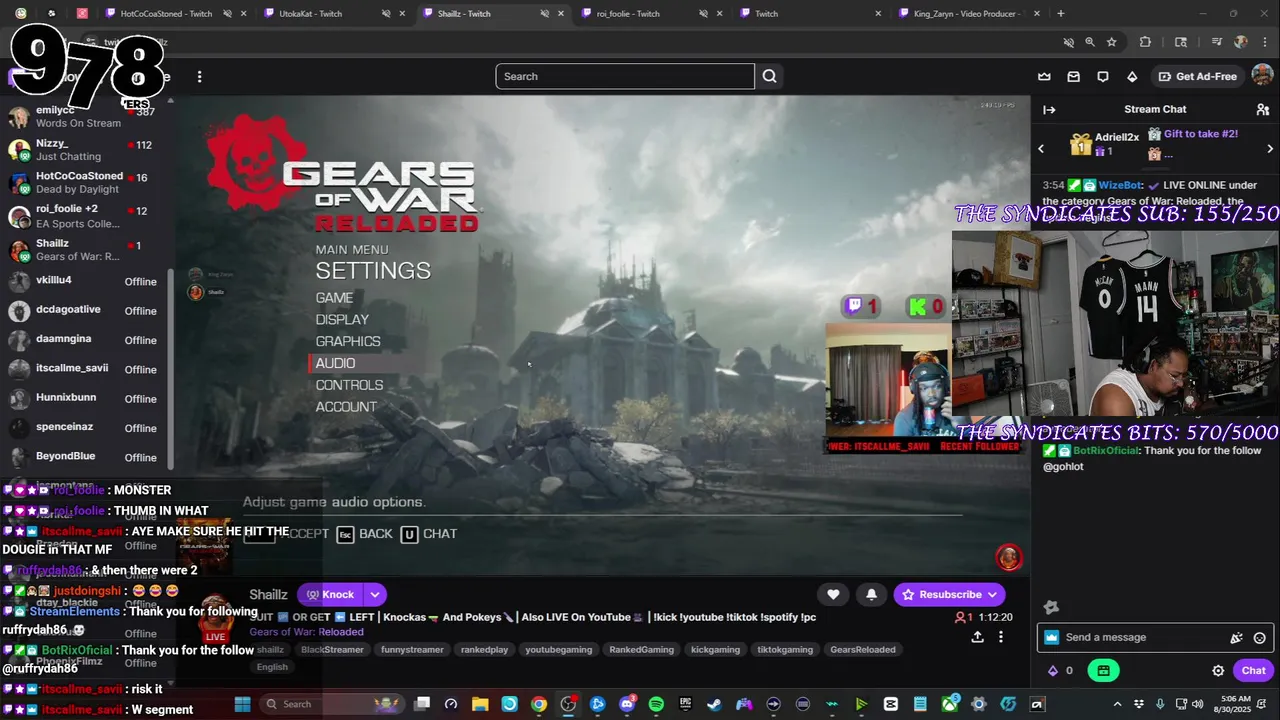The width and height of the screenshot is (1280, 720).
Task: Open emilyce channel in sidebar
Action: coord(85,117)
